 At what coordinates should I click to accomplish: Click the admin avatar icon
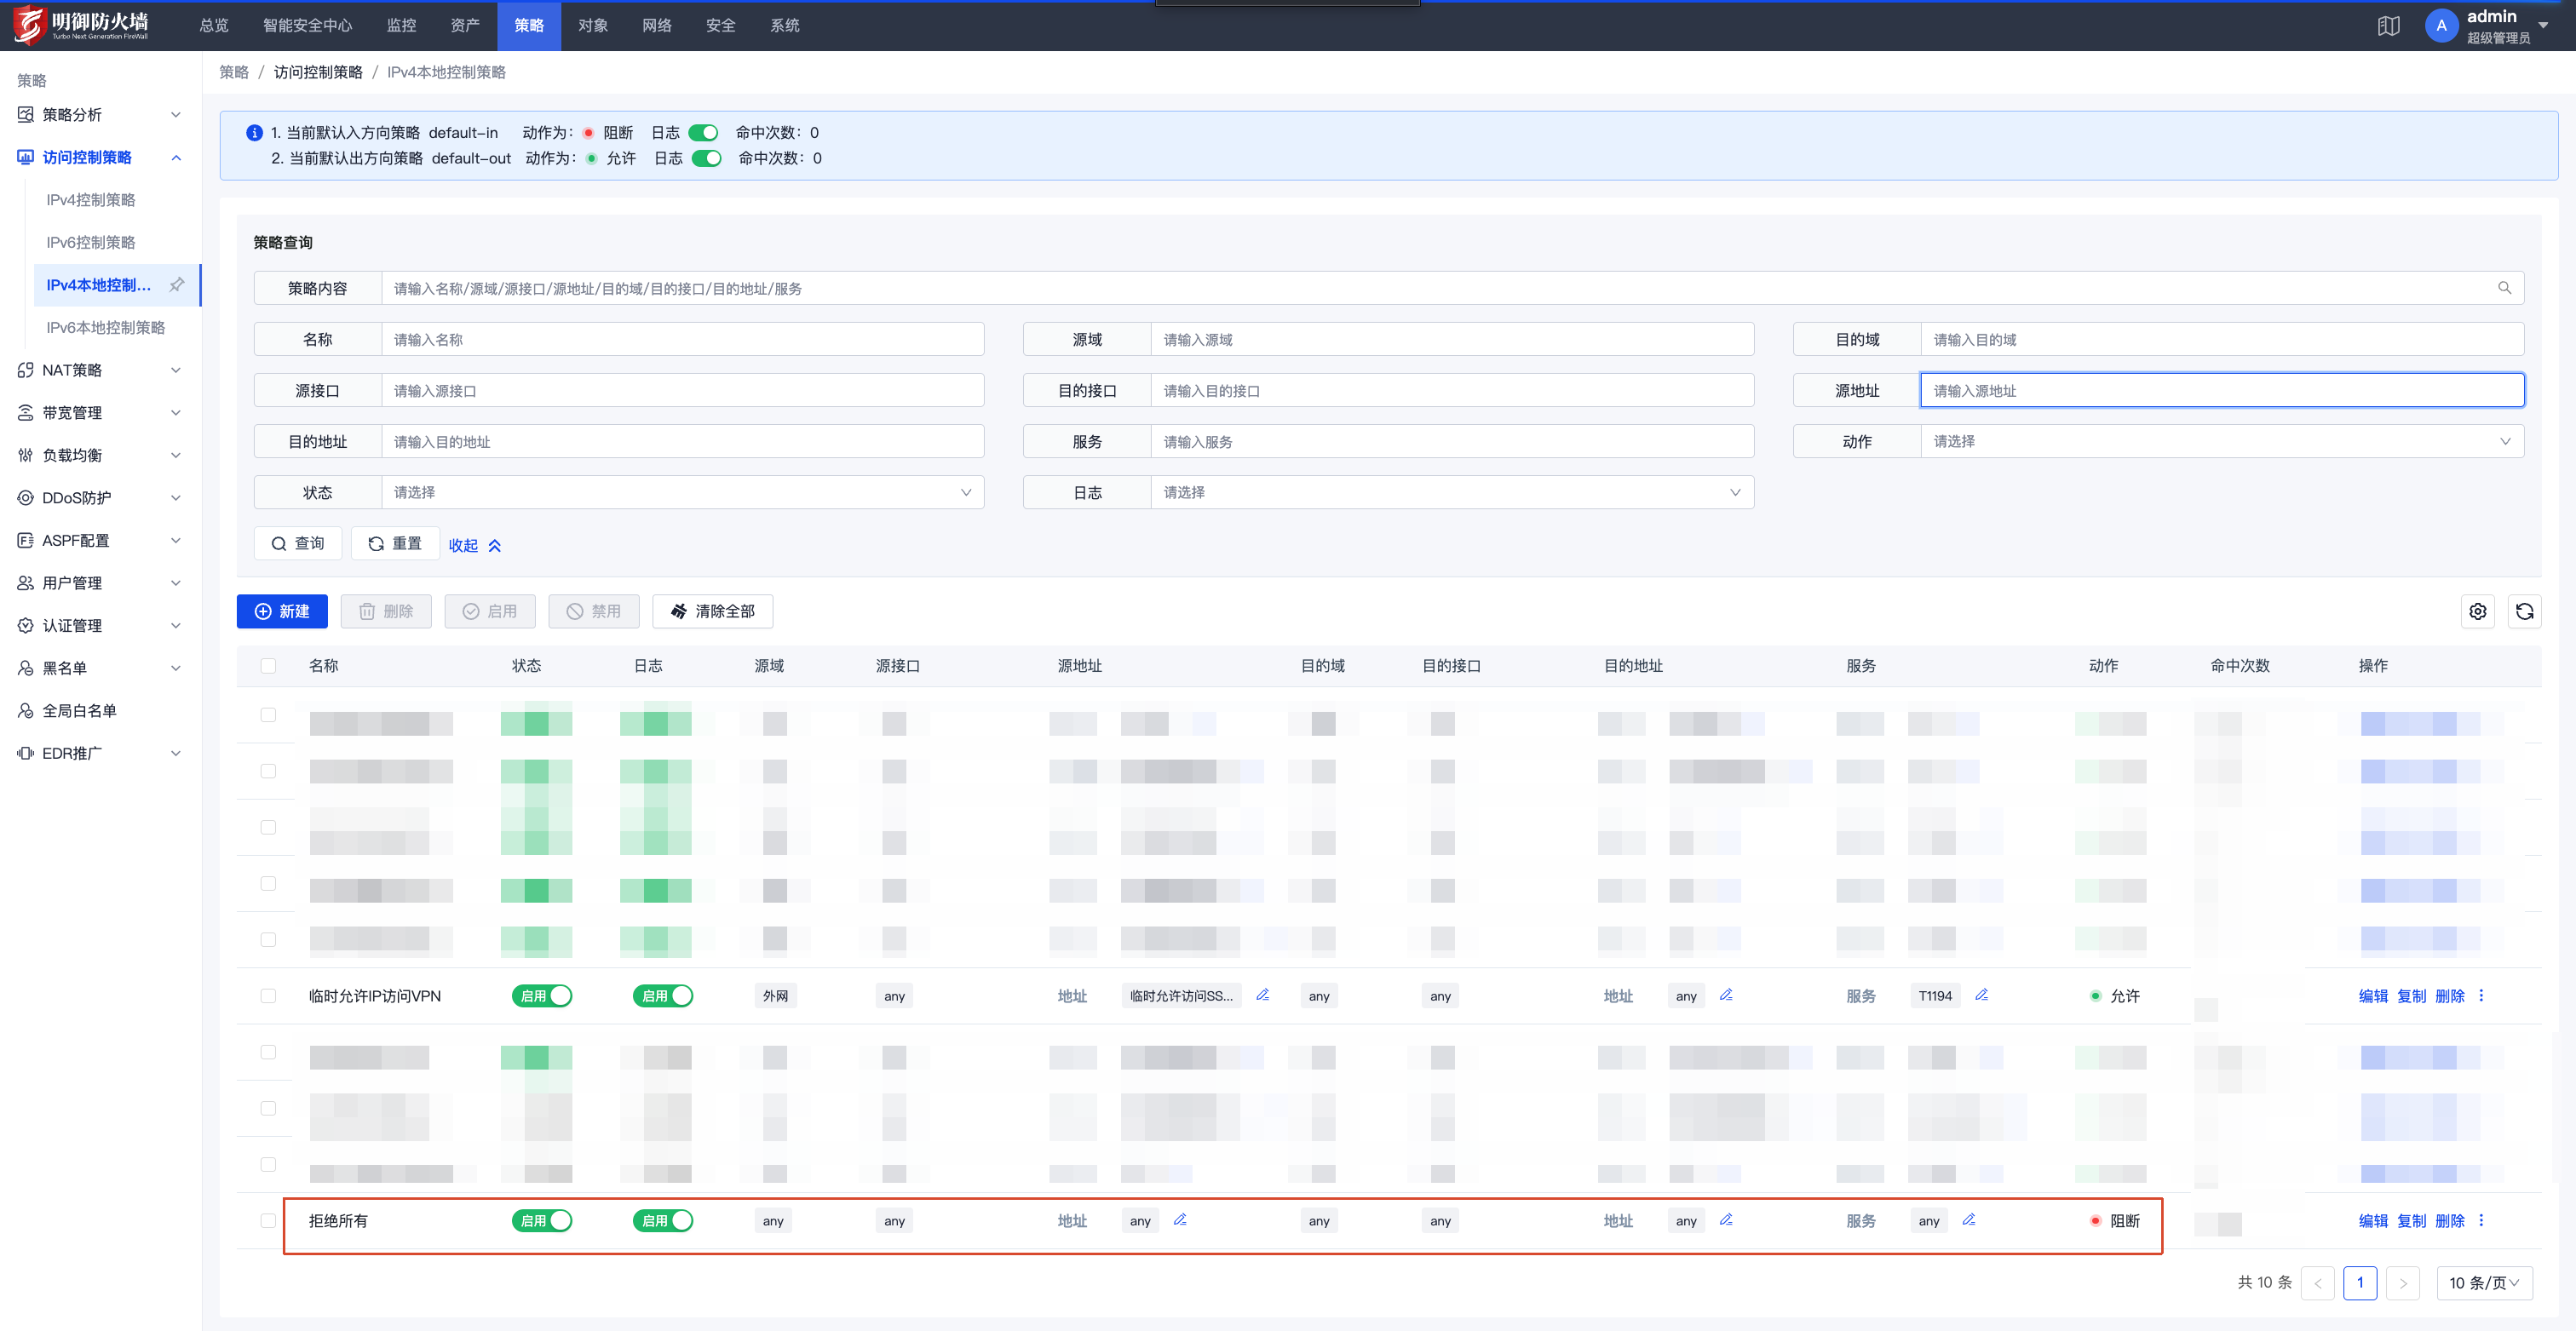coord(2441,26)
